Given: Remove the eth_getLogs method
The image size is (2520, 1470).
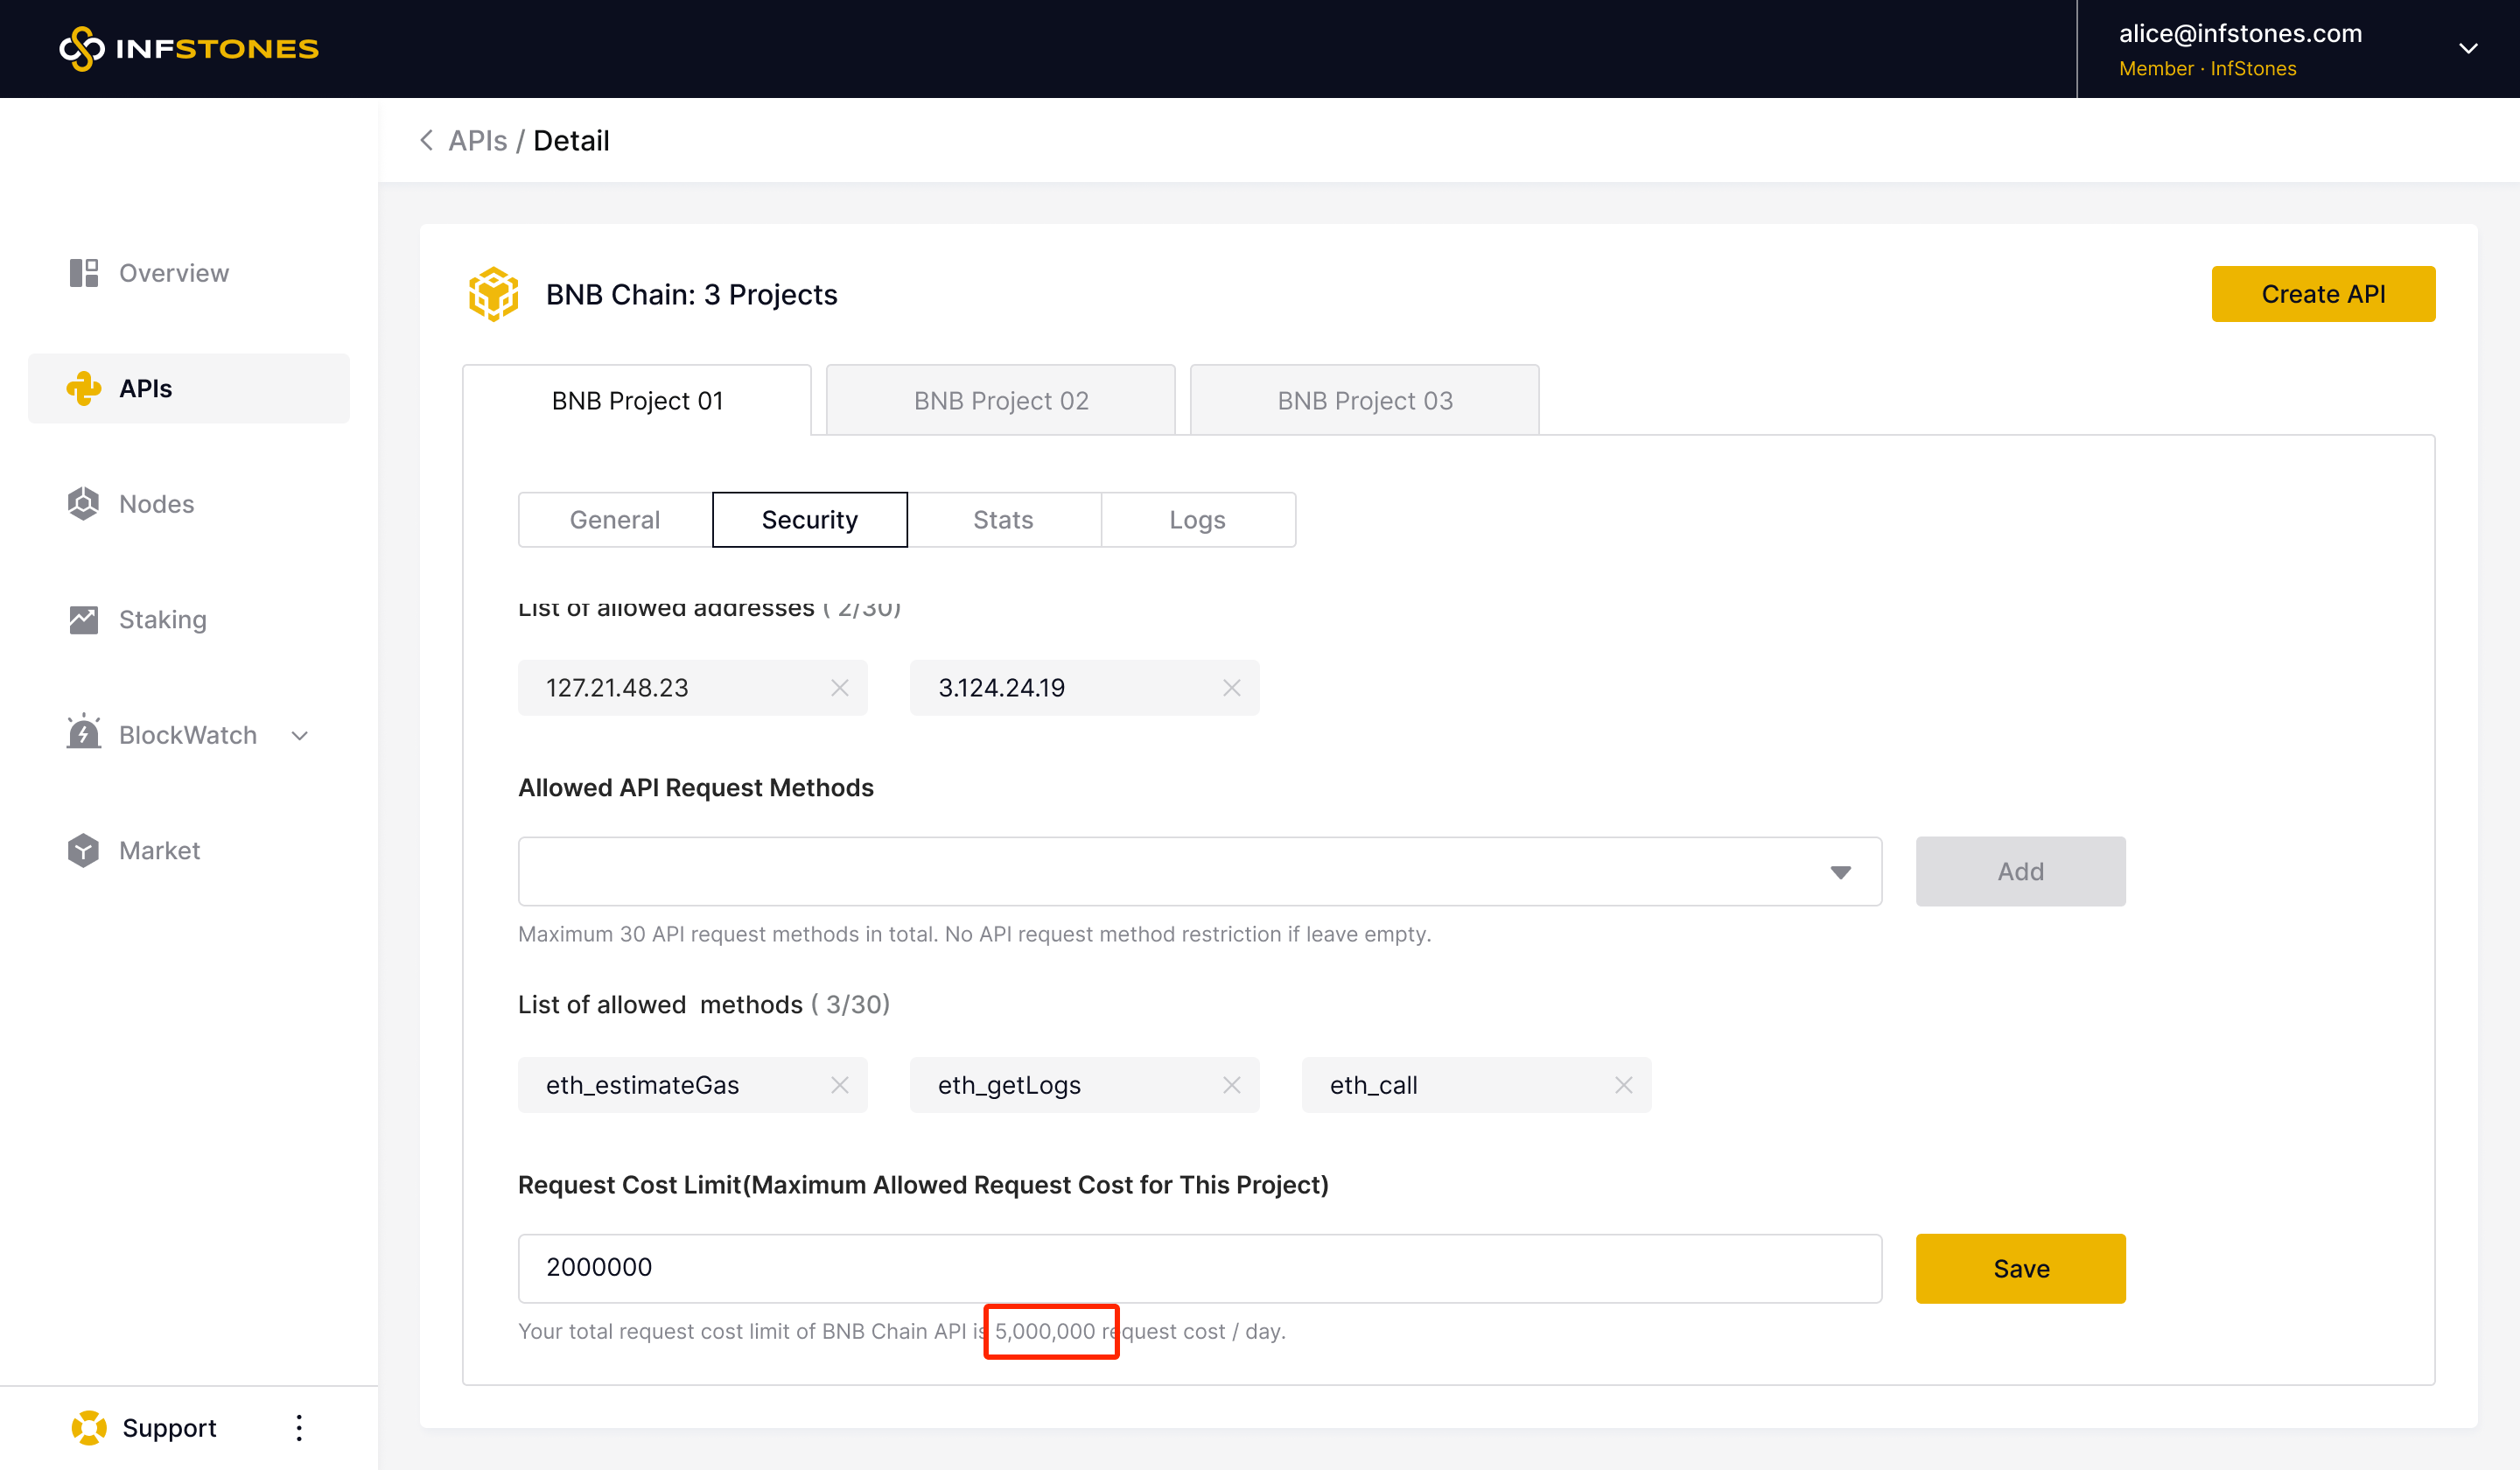Looking at the screenshot, I should 1231,1084.
